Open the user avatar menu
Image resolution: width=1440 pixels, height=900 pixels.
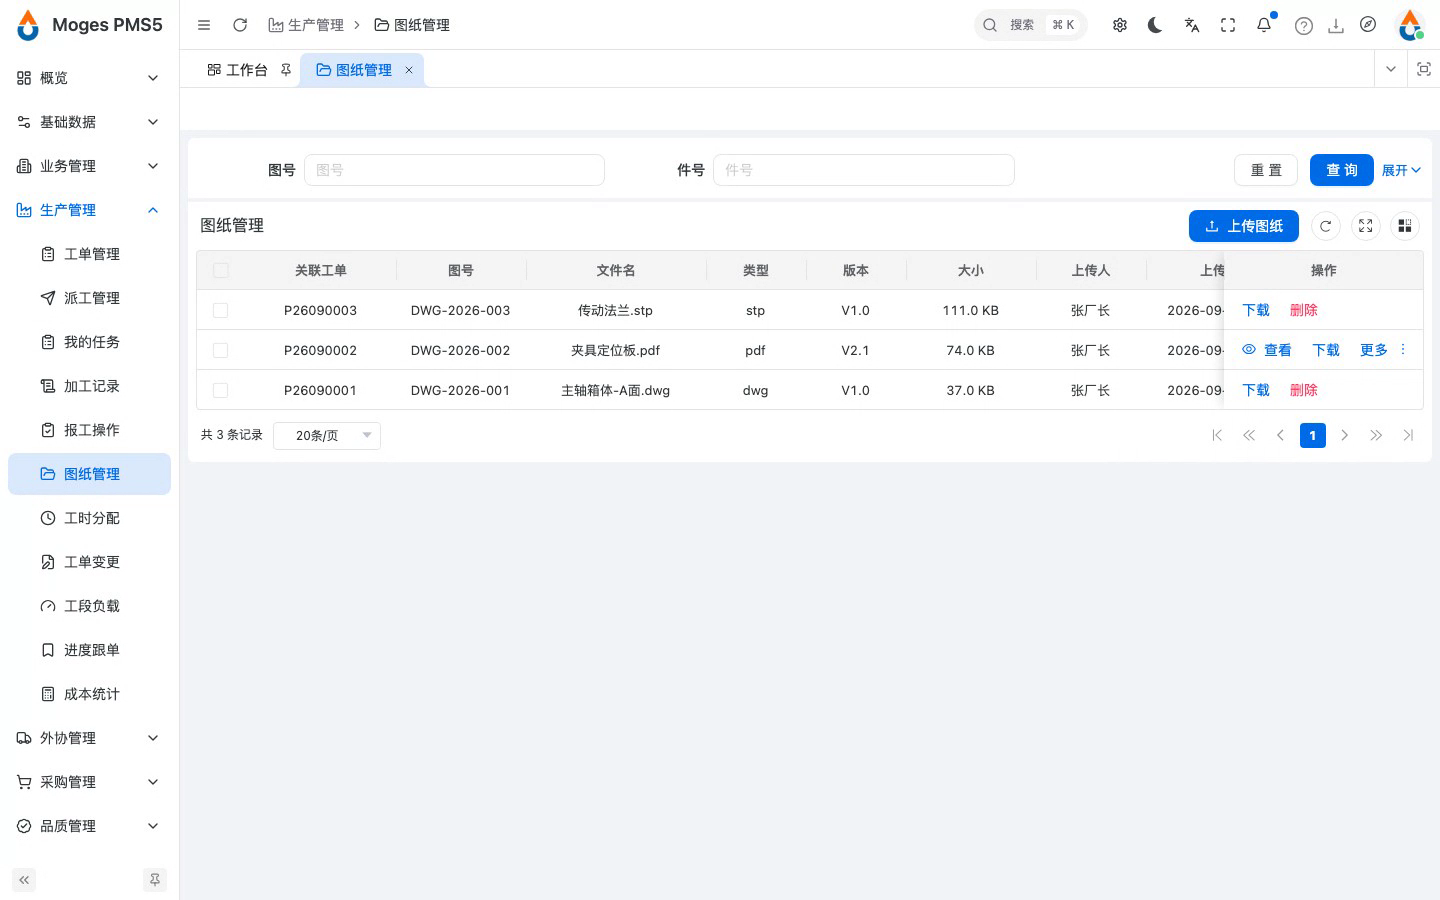(1410, 25)
